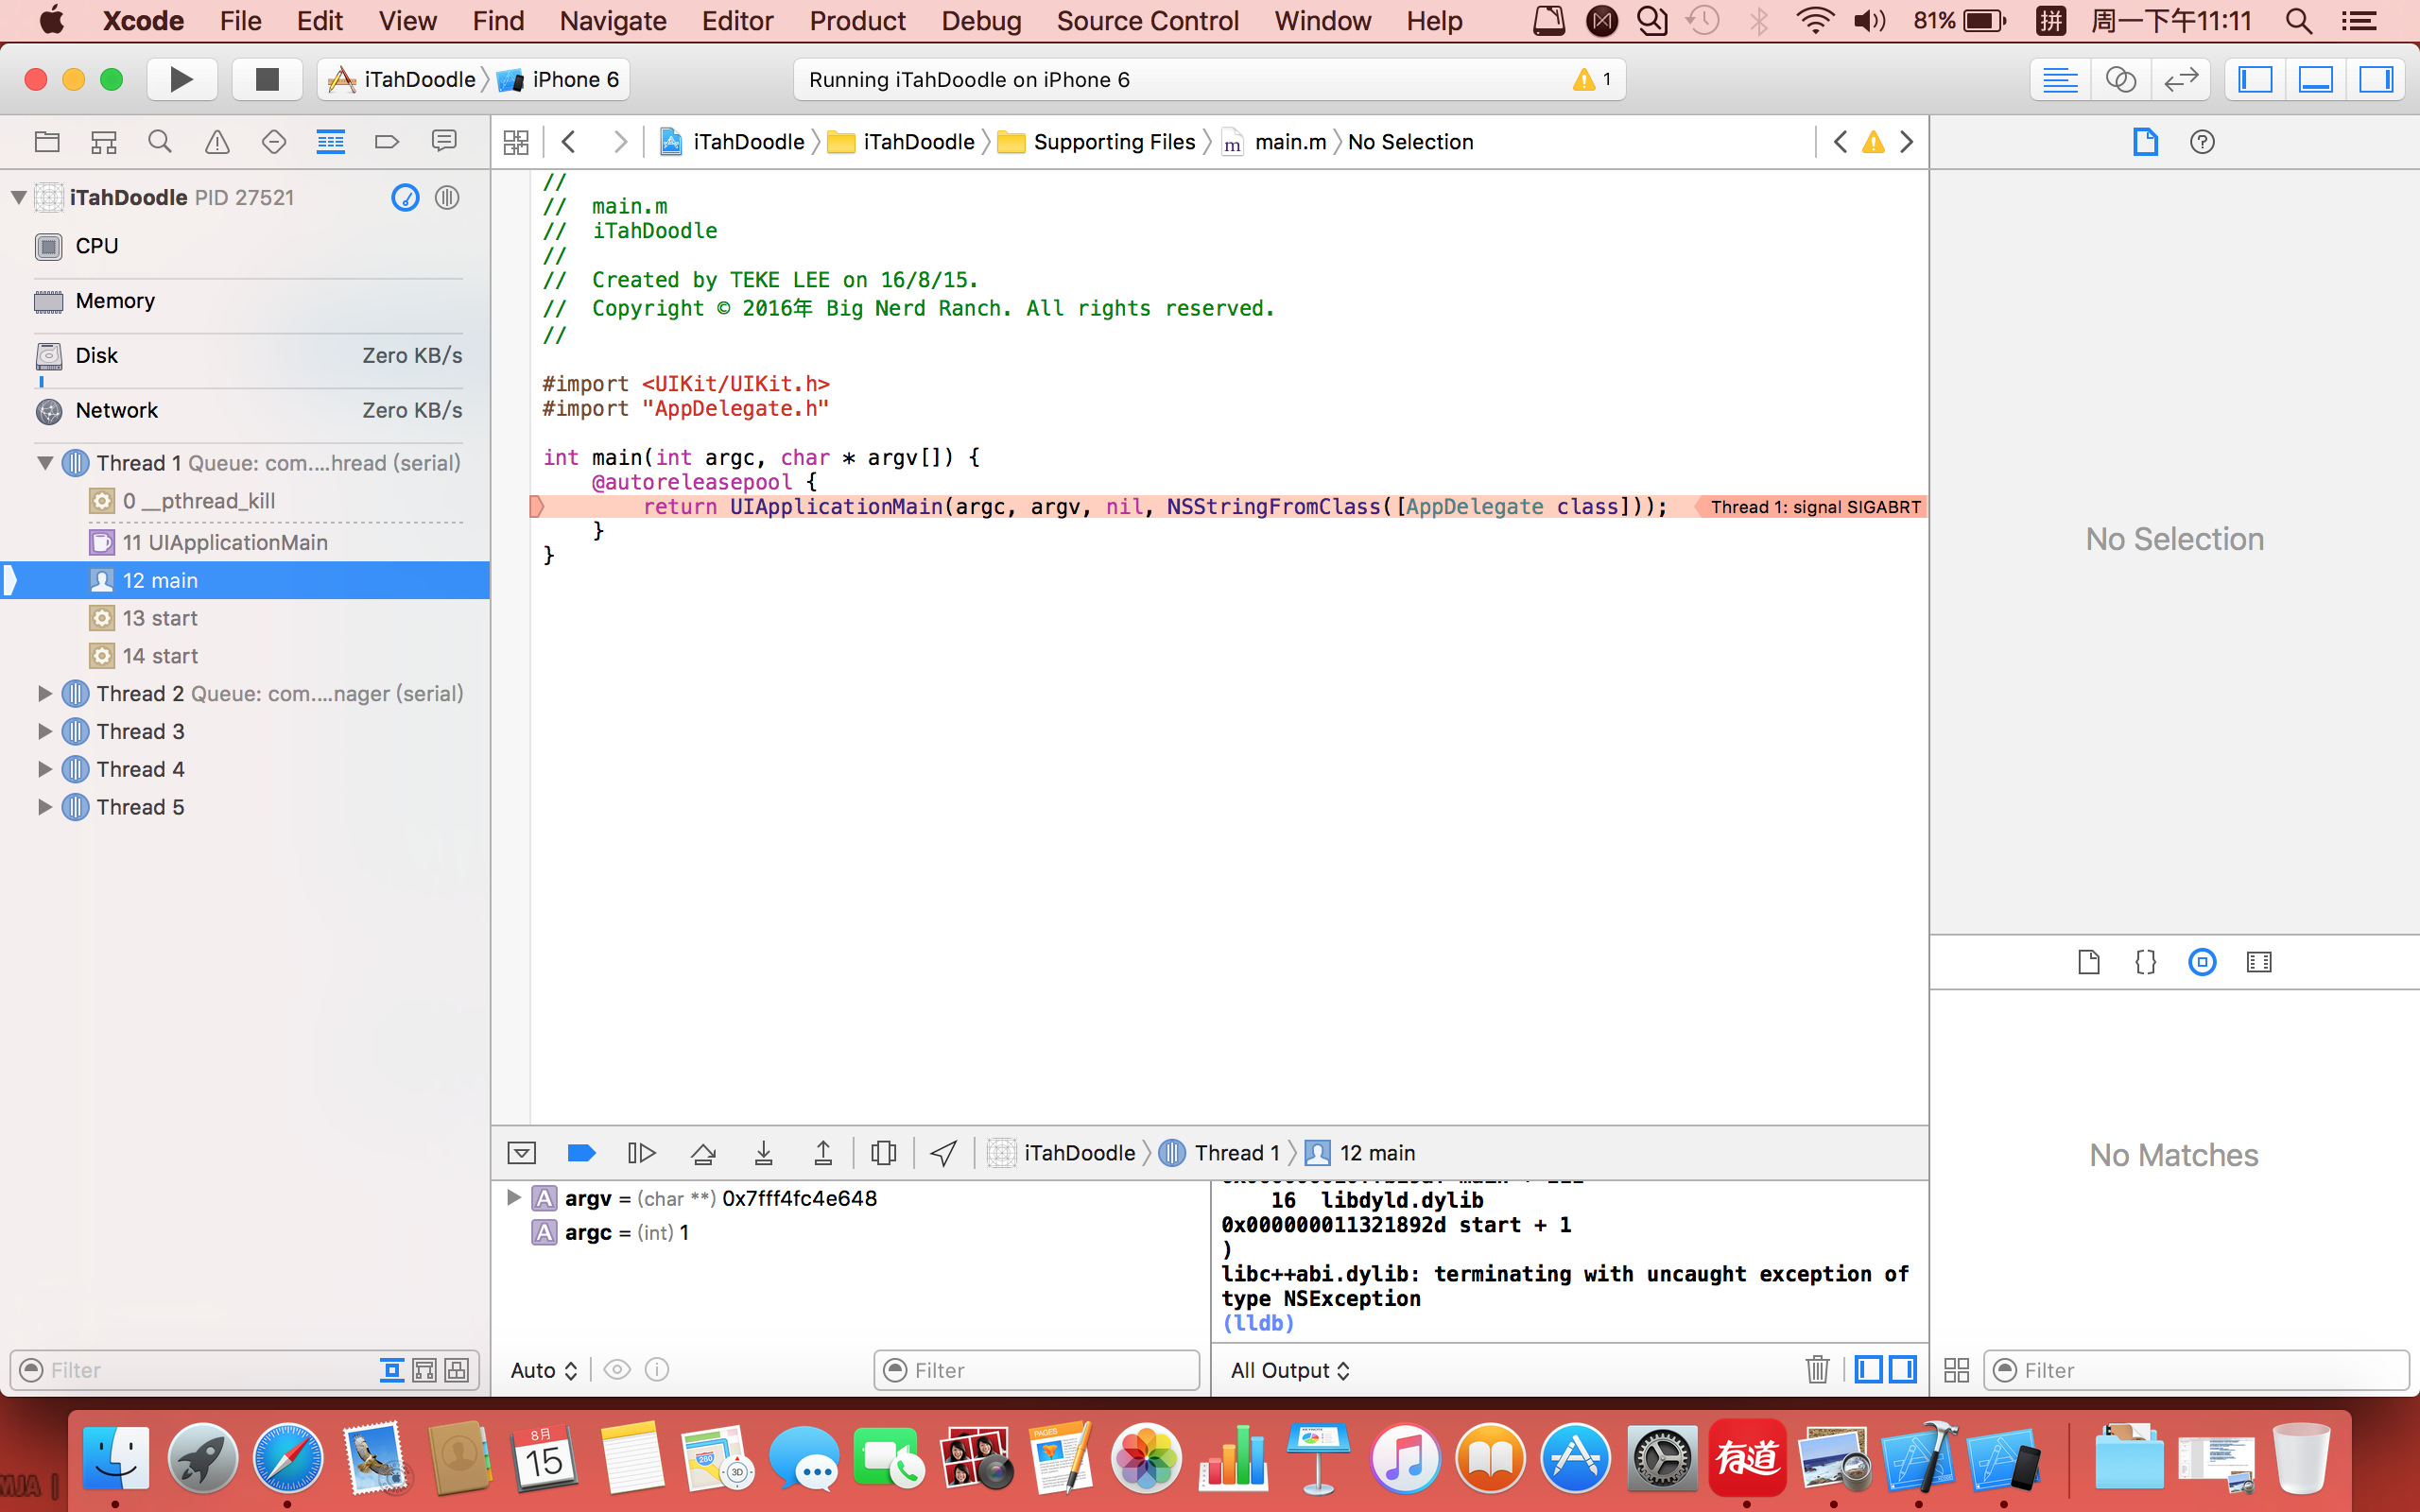Show Code Snippet library braces tab
The image size is (2420, 1512).
tap(2145, 962)
